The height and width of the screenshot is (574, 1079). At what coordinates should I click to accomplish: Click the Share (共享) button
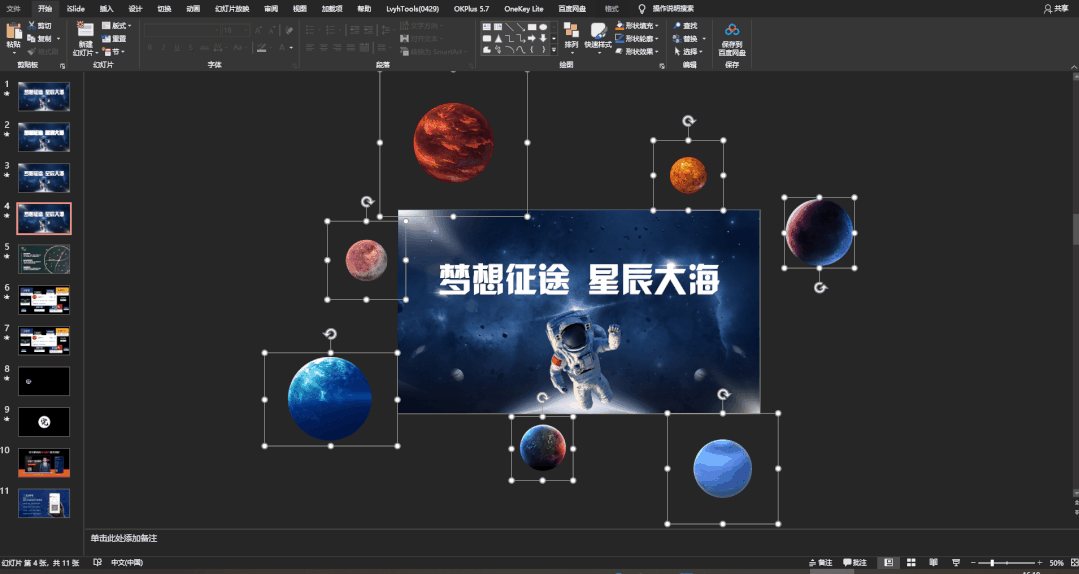tap(1056, 9)
